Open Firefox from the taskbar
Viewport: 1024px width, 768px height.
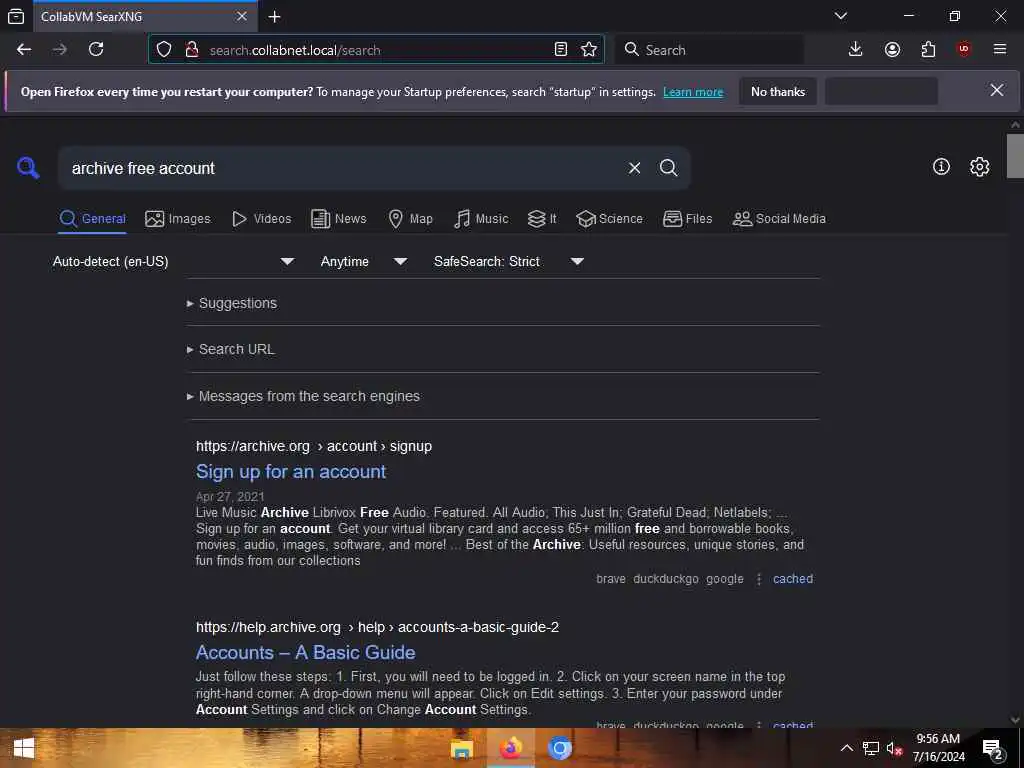click(511, 748)
